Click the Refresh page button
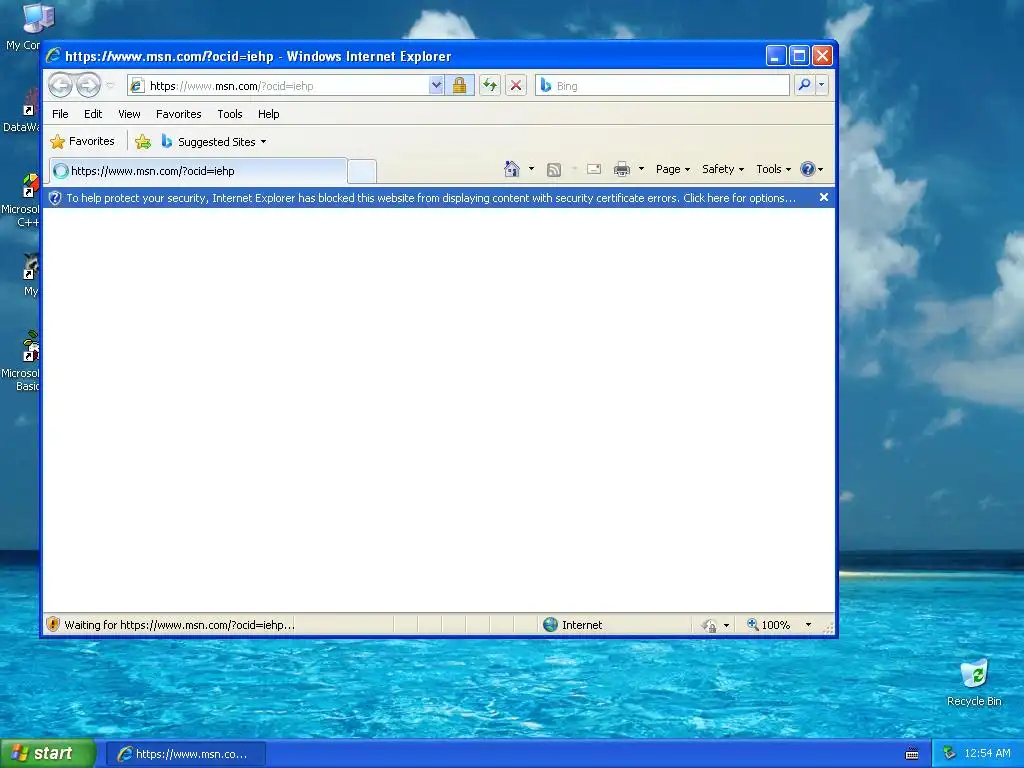Image resolution: width=1024 pixels, height=768 pixels. tap(490, 86)
